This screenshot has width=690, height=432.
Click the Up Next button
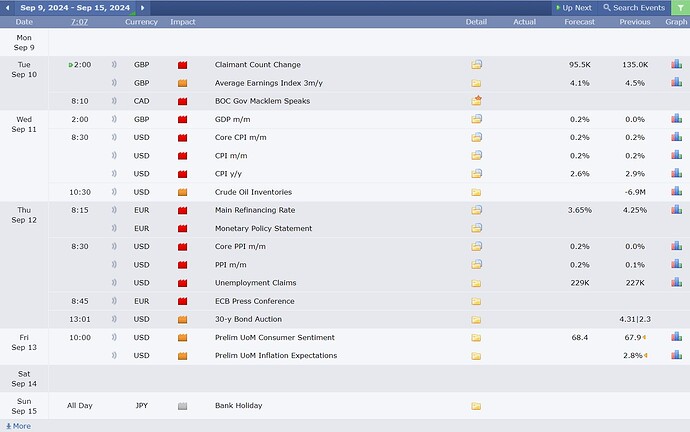coord(574,7)
